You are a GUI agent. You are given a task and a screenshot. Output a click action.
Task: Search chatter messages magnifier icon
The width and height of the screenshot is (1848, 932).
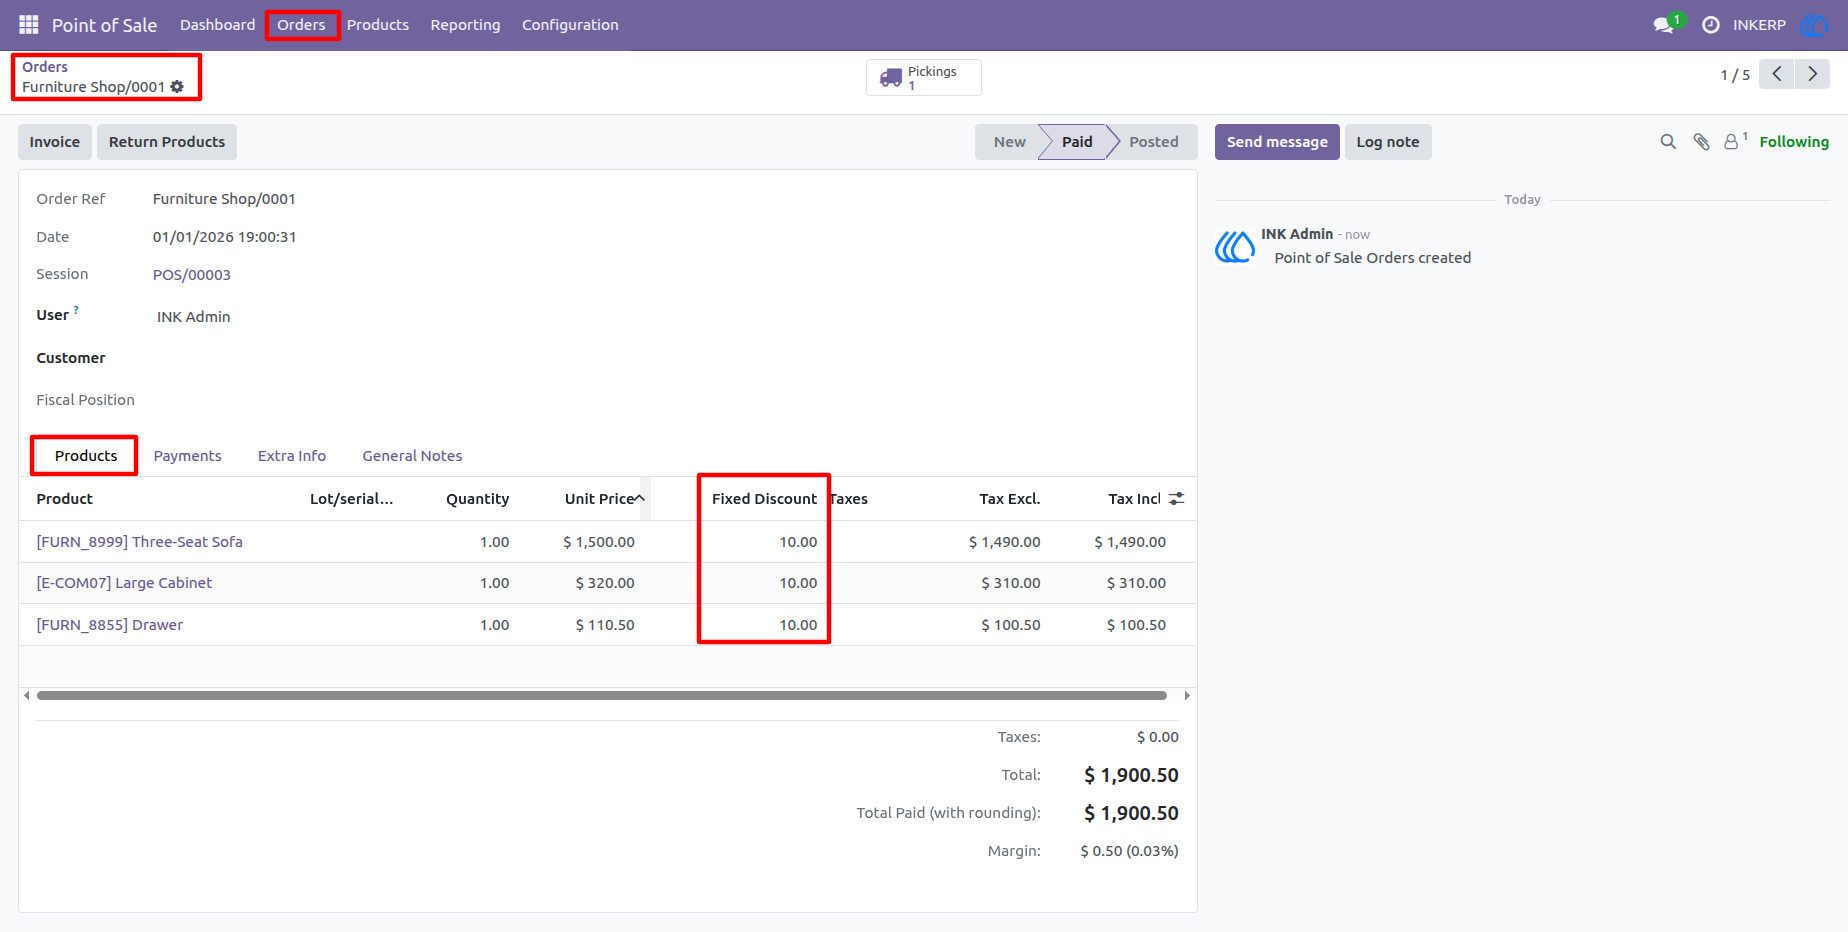(x=1668, y=142)
